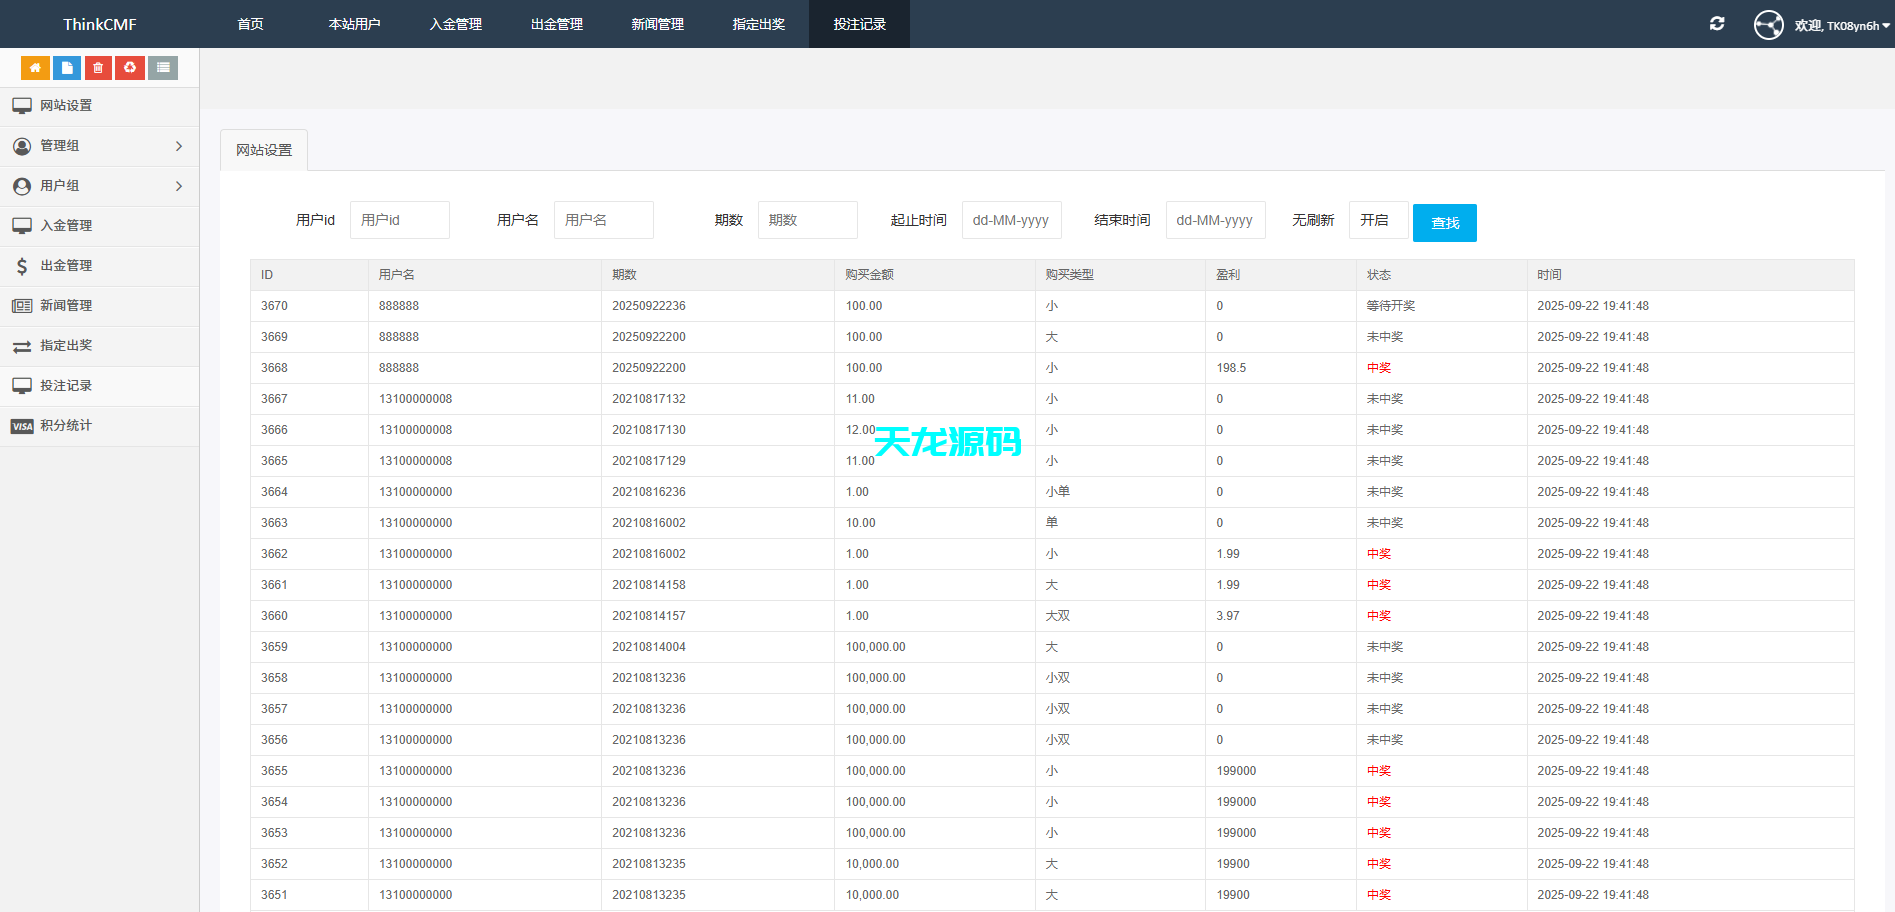Open the TK08yn6h user dropdown
The height and width of the screenshot is (912, 1895).
pyautogui.click(x=1835, y=24)
